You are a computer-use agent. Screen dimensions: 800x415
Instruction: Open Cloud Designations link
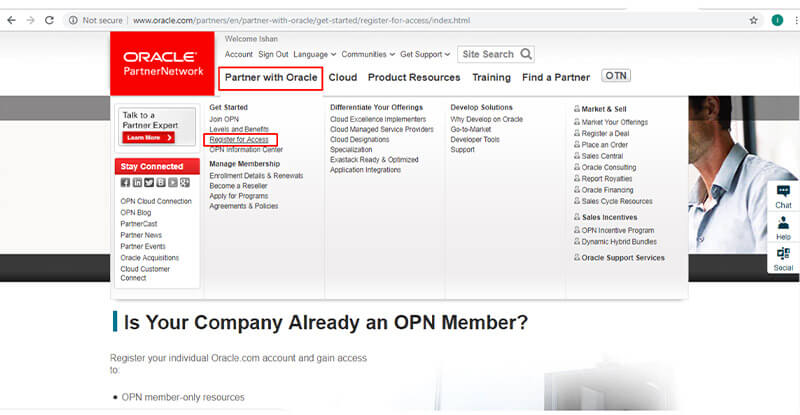(x=360, y=139)
